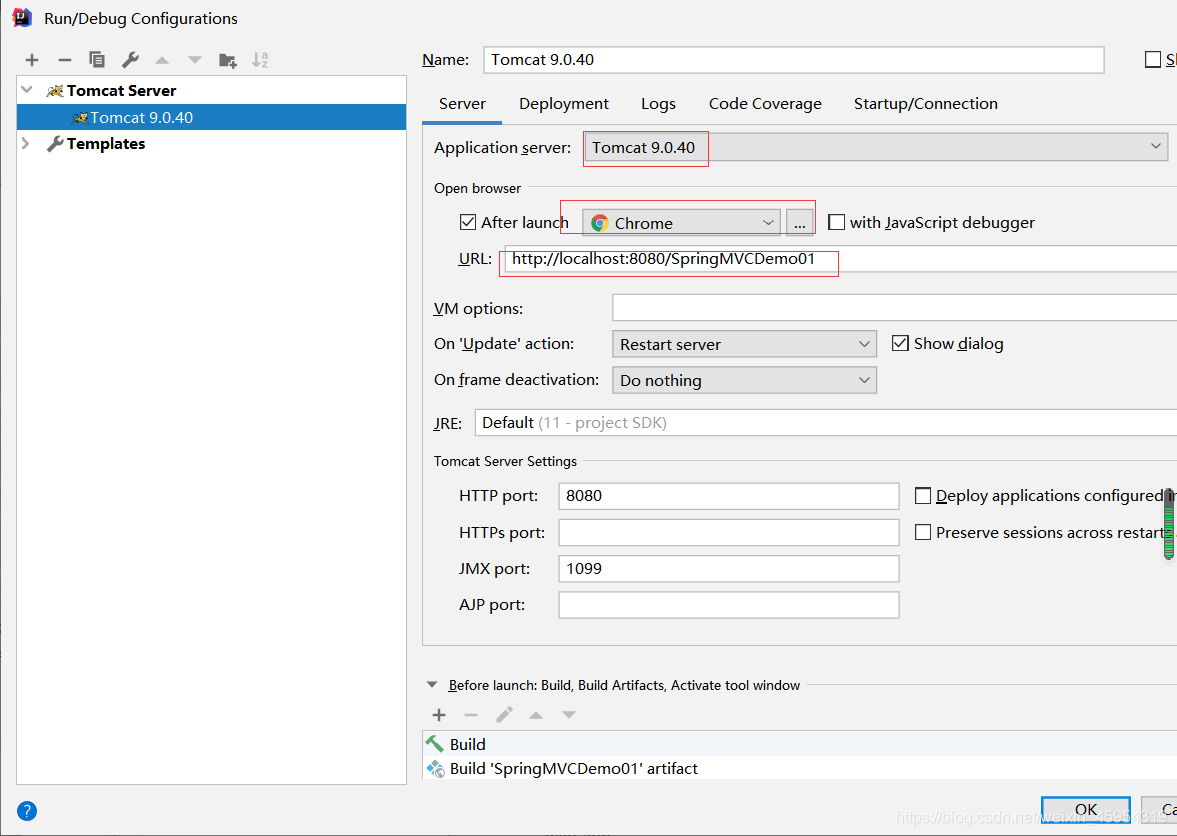Toggle the Show dialog checkbox

pyautogui.click(x=900, y=343)
